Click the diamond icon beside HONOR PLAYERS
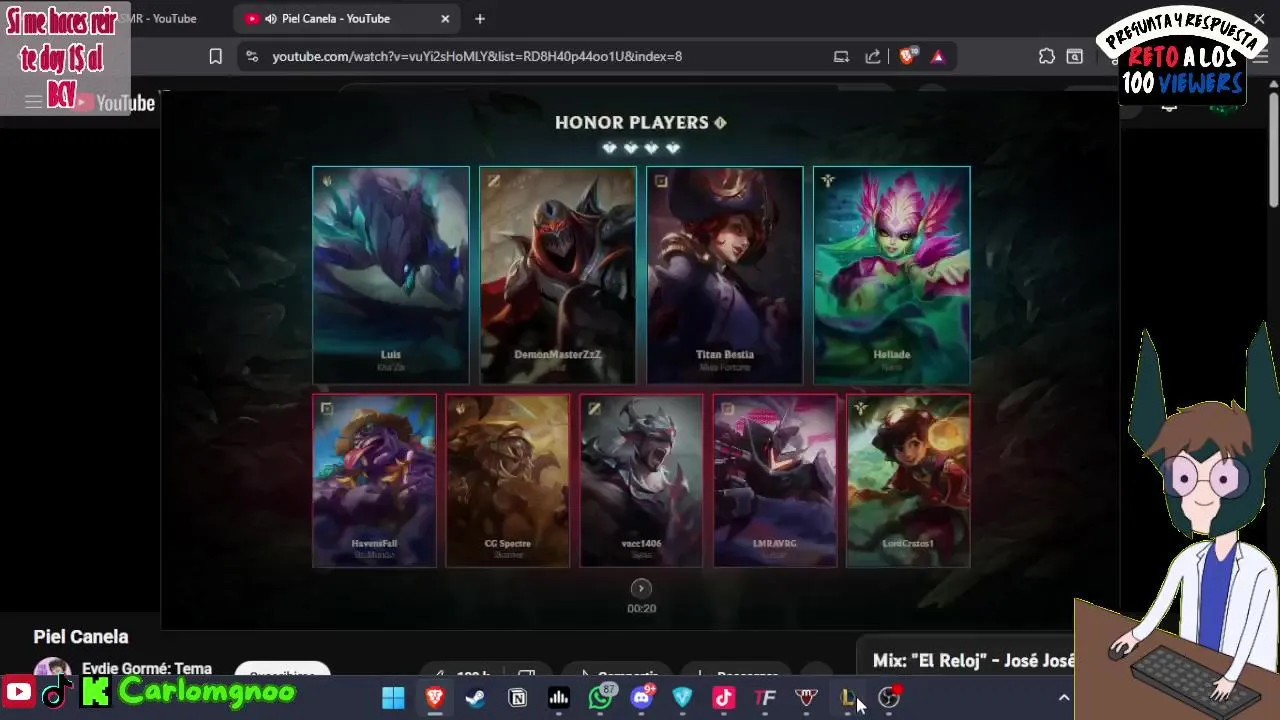1280x720 pixels. 720,123
